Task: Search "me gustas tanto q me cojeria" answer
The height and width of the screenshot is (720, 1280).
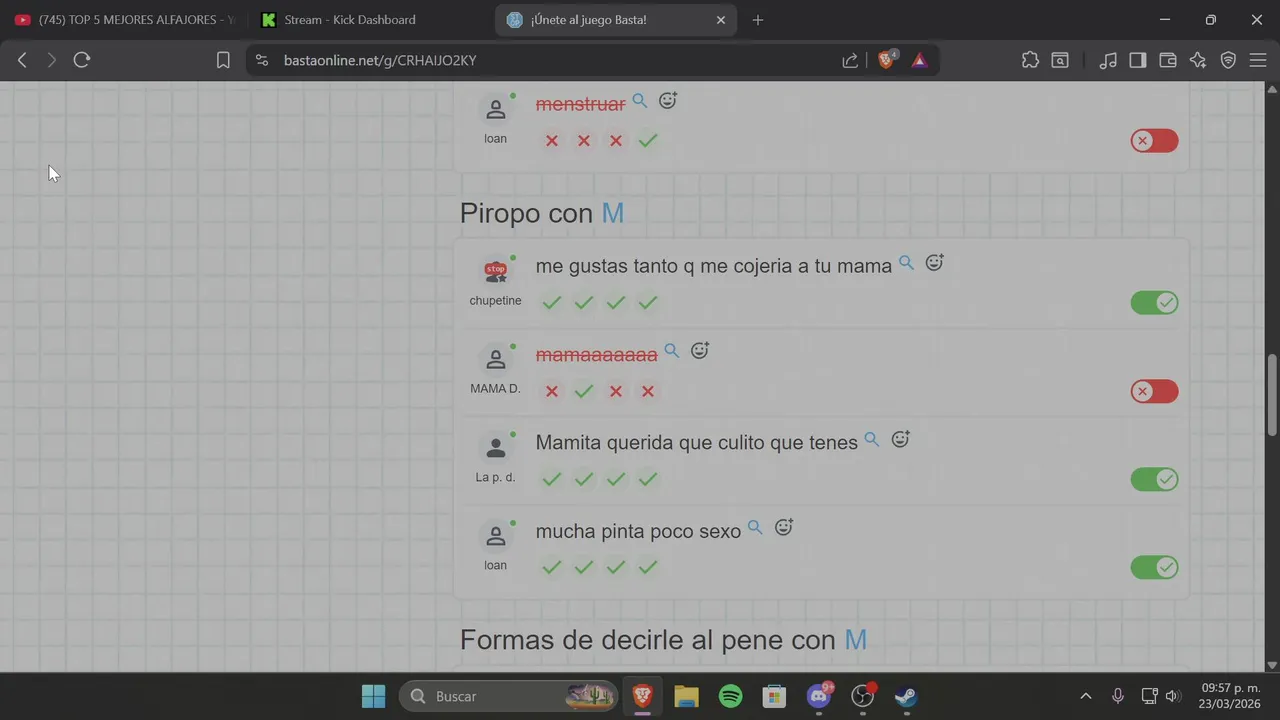Action: (x=906, y=263)
